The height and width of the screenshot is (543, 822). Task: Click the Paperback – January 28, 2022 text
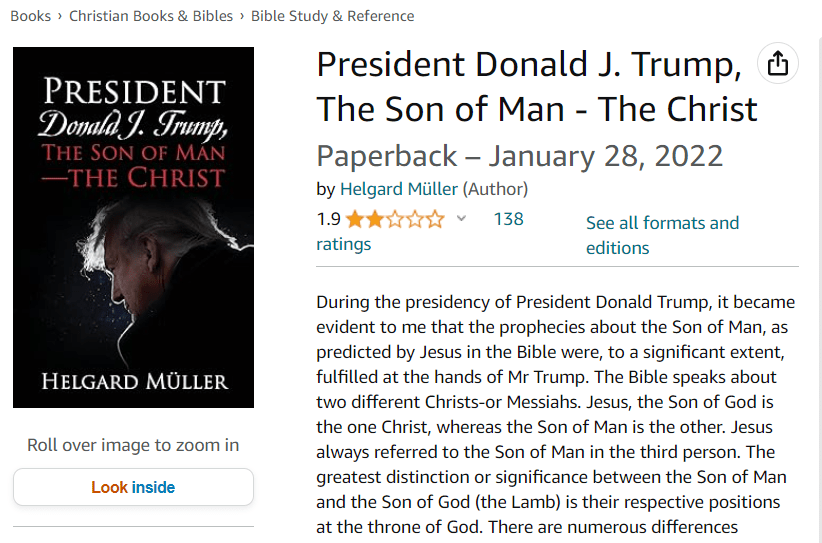(519, 156)
